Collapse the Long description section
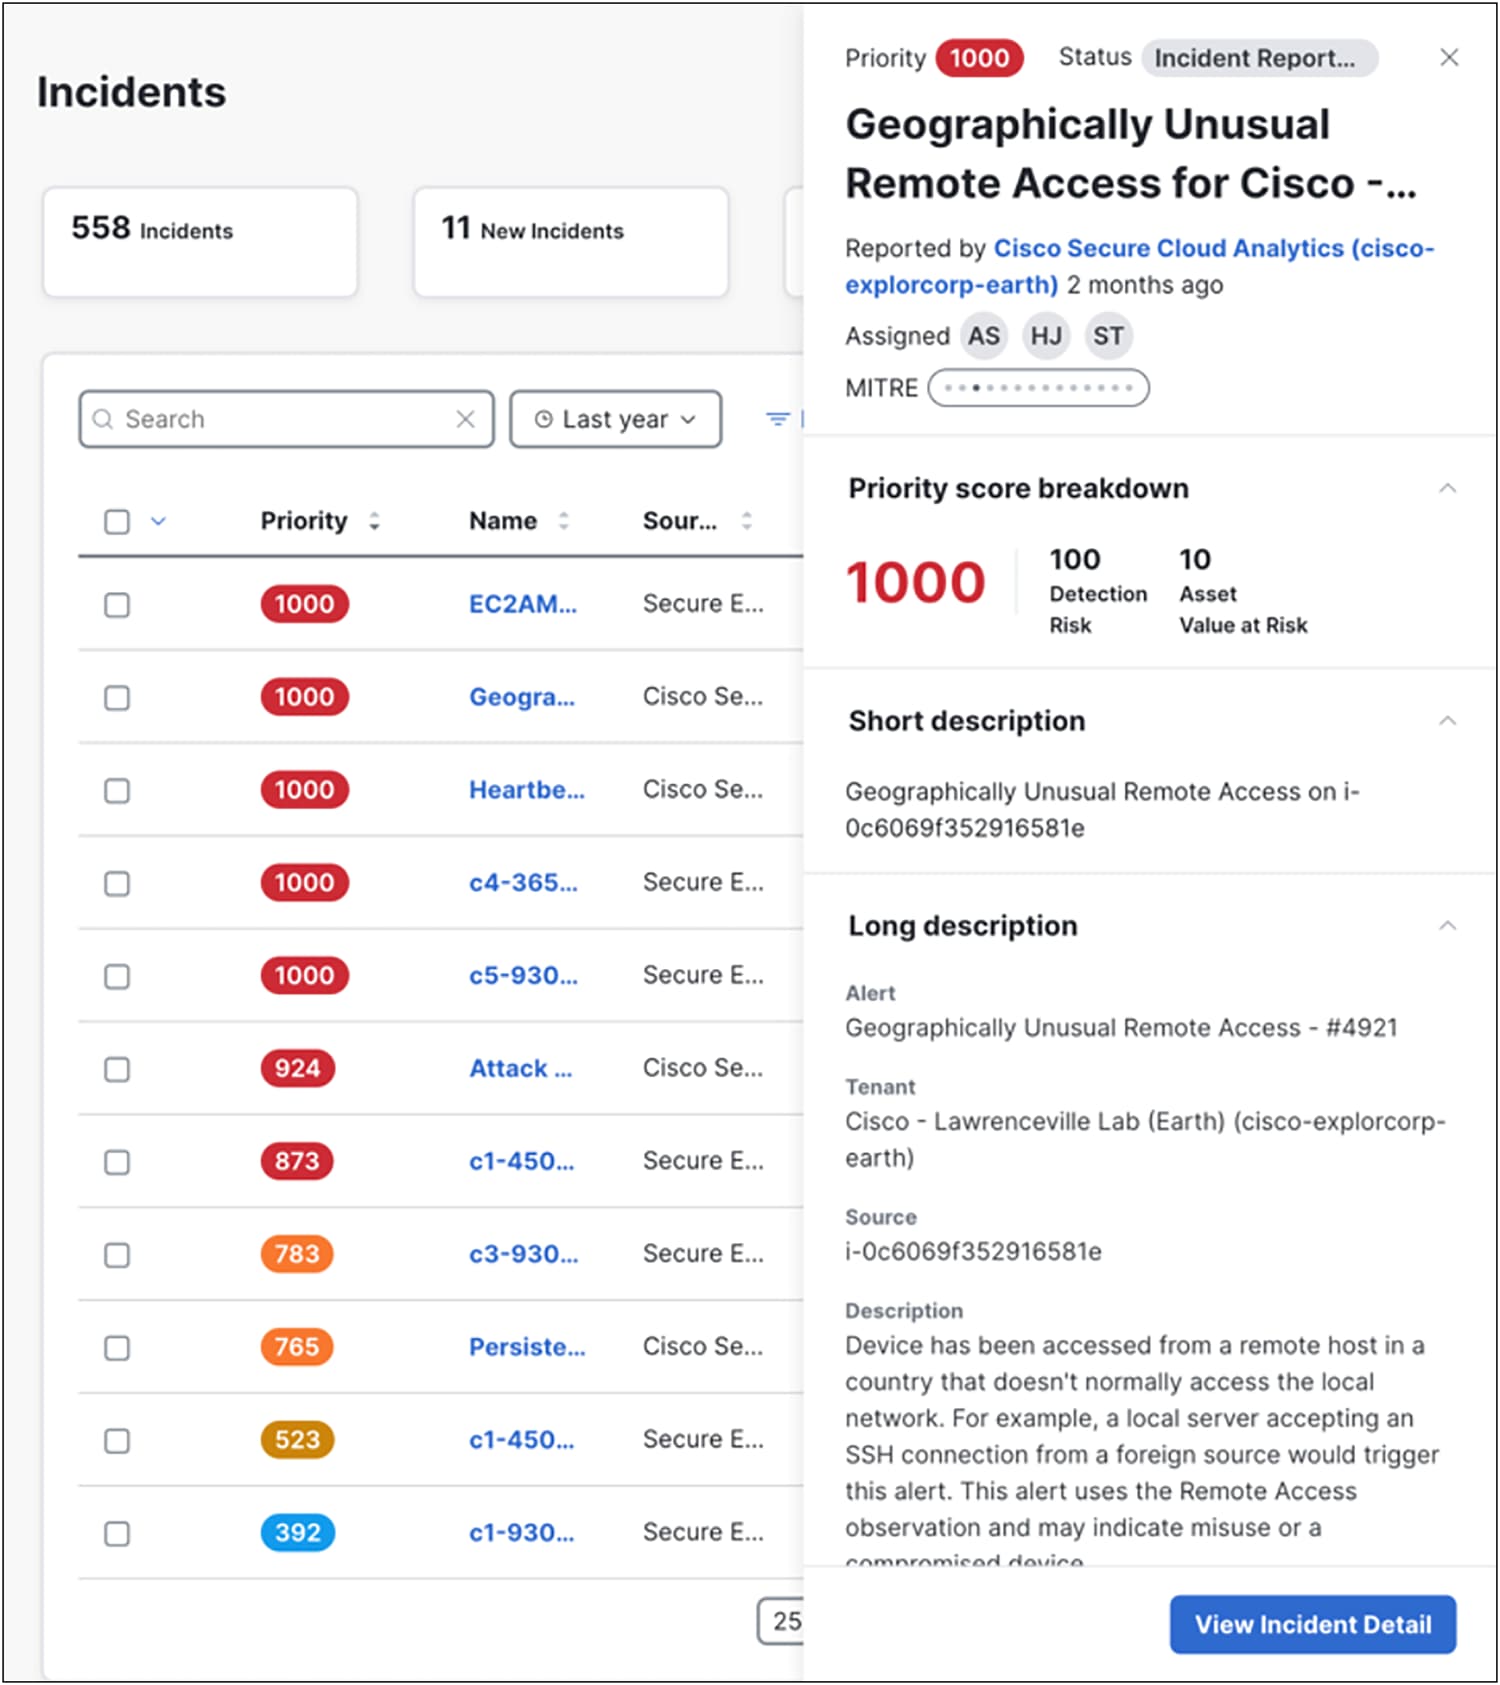1500x1685 pixels. click(x=1447, y=925)
